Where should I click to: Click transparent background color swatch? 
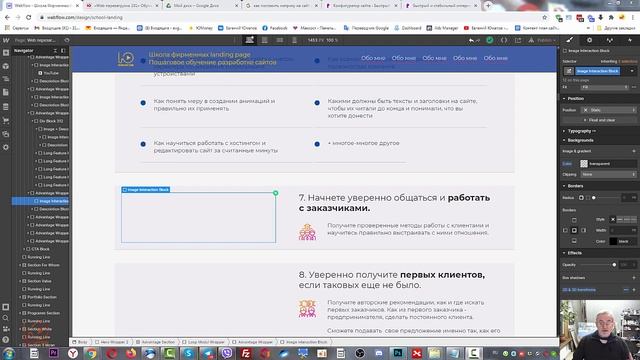584,164
